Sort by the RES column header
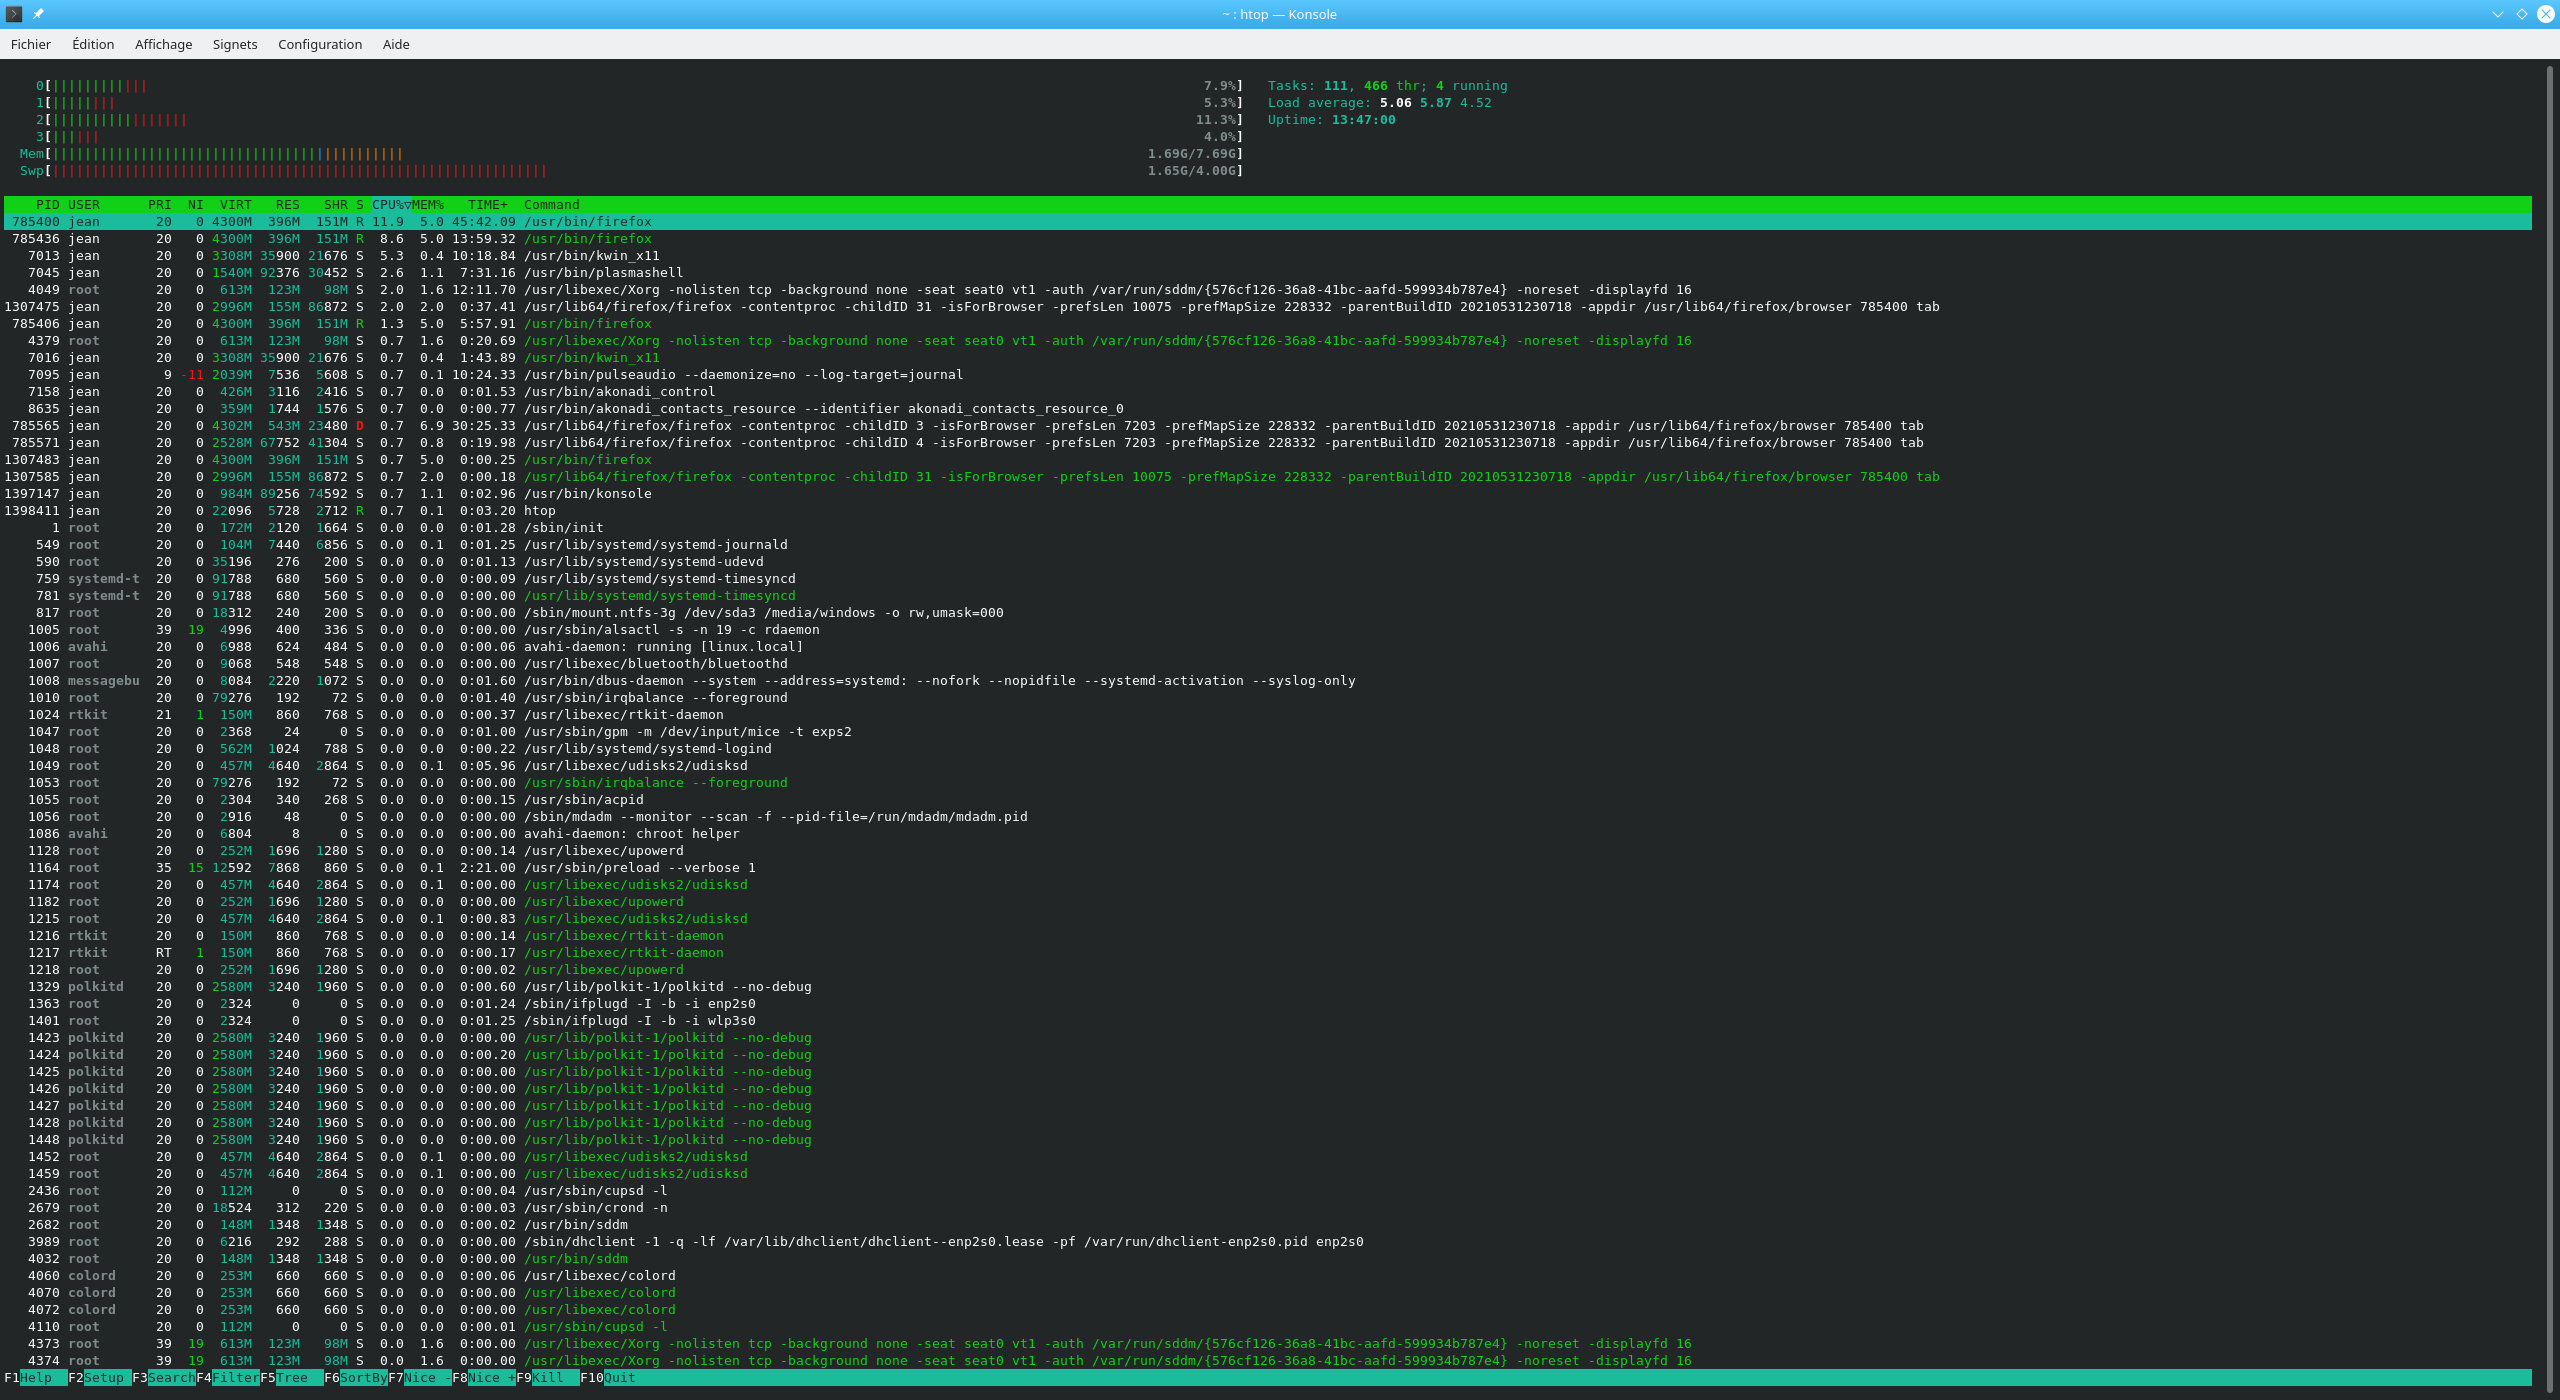Viewport: 2560px width, 1400px height. tap(288, 205)
